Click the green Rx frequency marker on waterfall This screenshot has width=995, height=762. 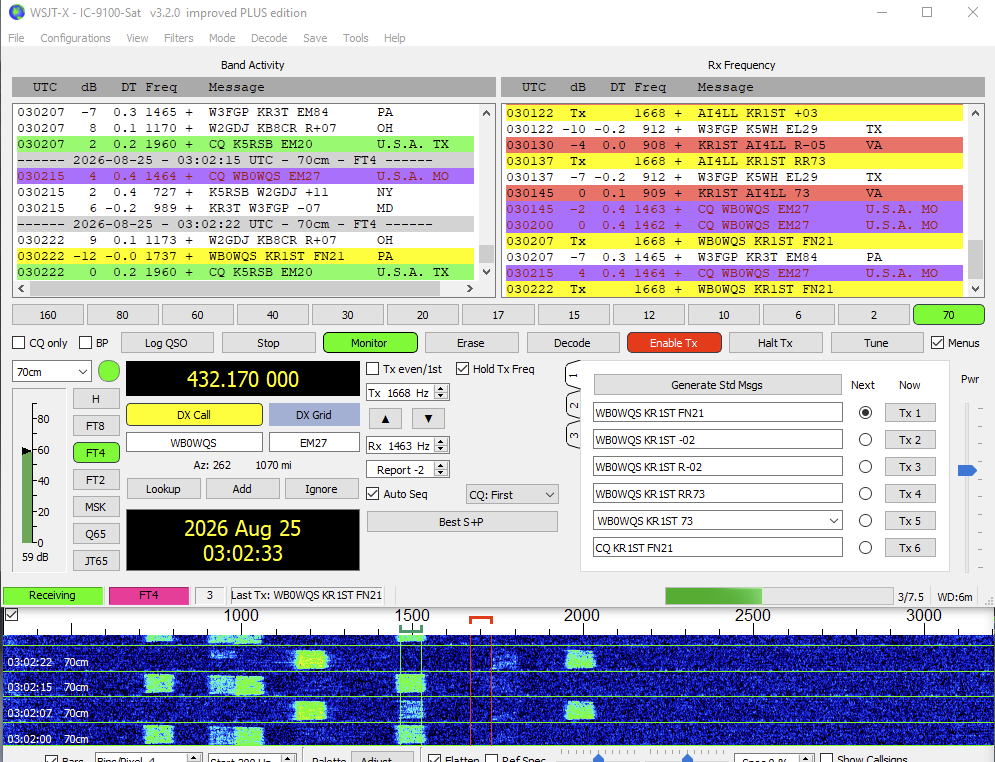click(411, 629)
